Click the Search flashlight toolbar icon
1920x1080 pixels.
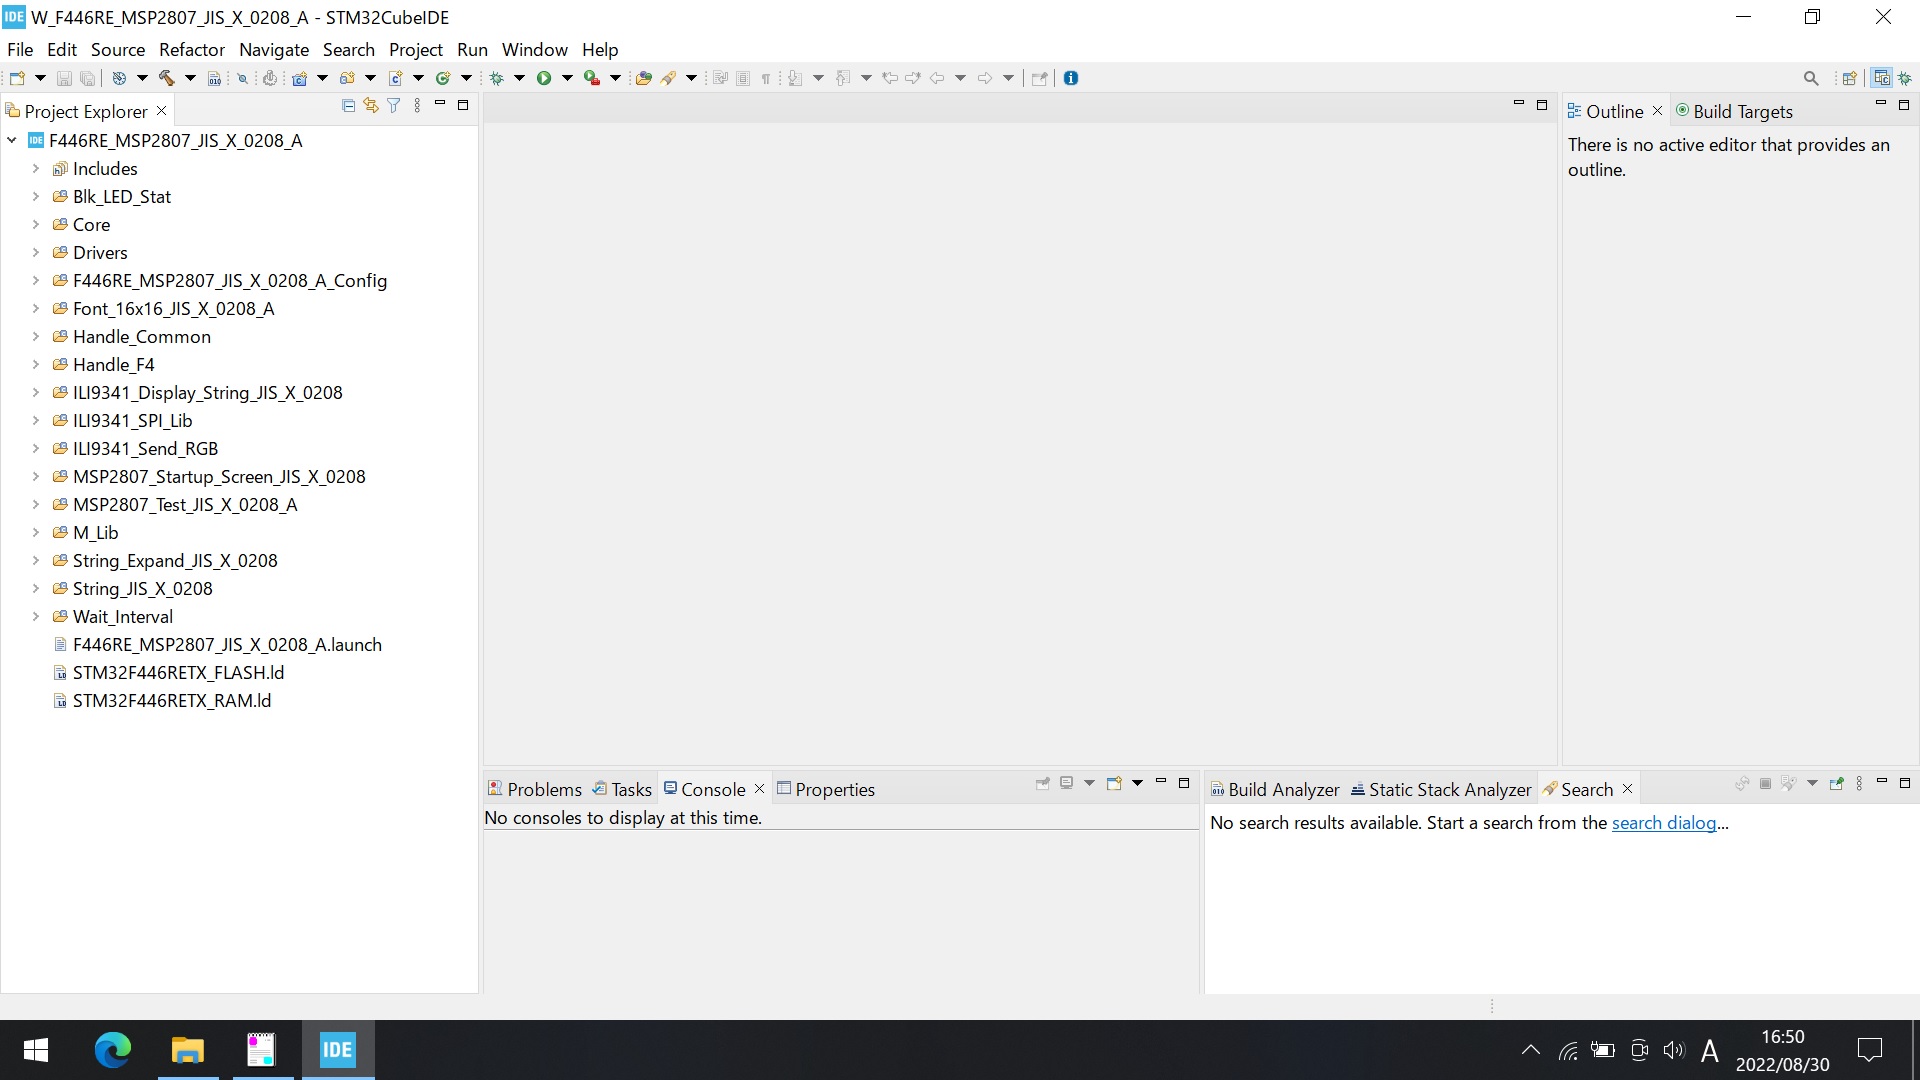pyautogui.click(x=668, y=78)
